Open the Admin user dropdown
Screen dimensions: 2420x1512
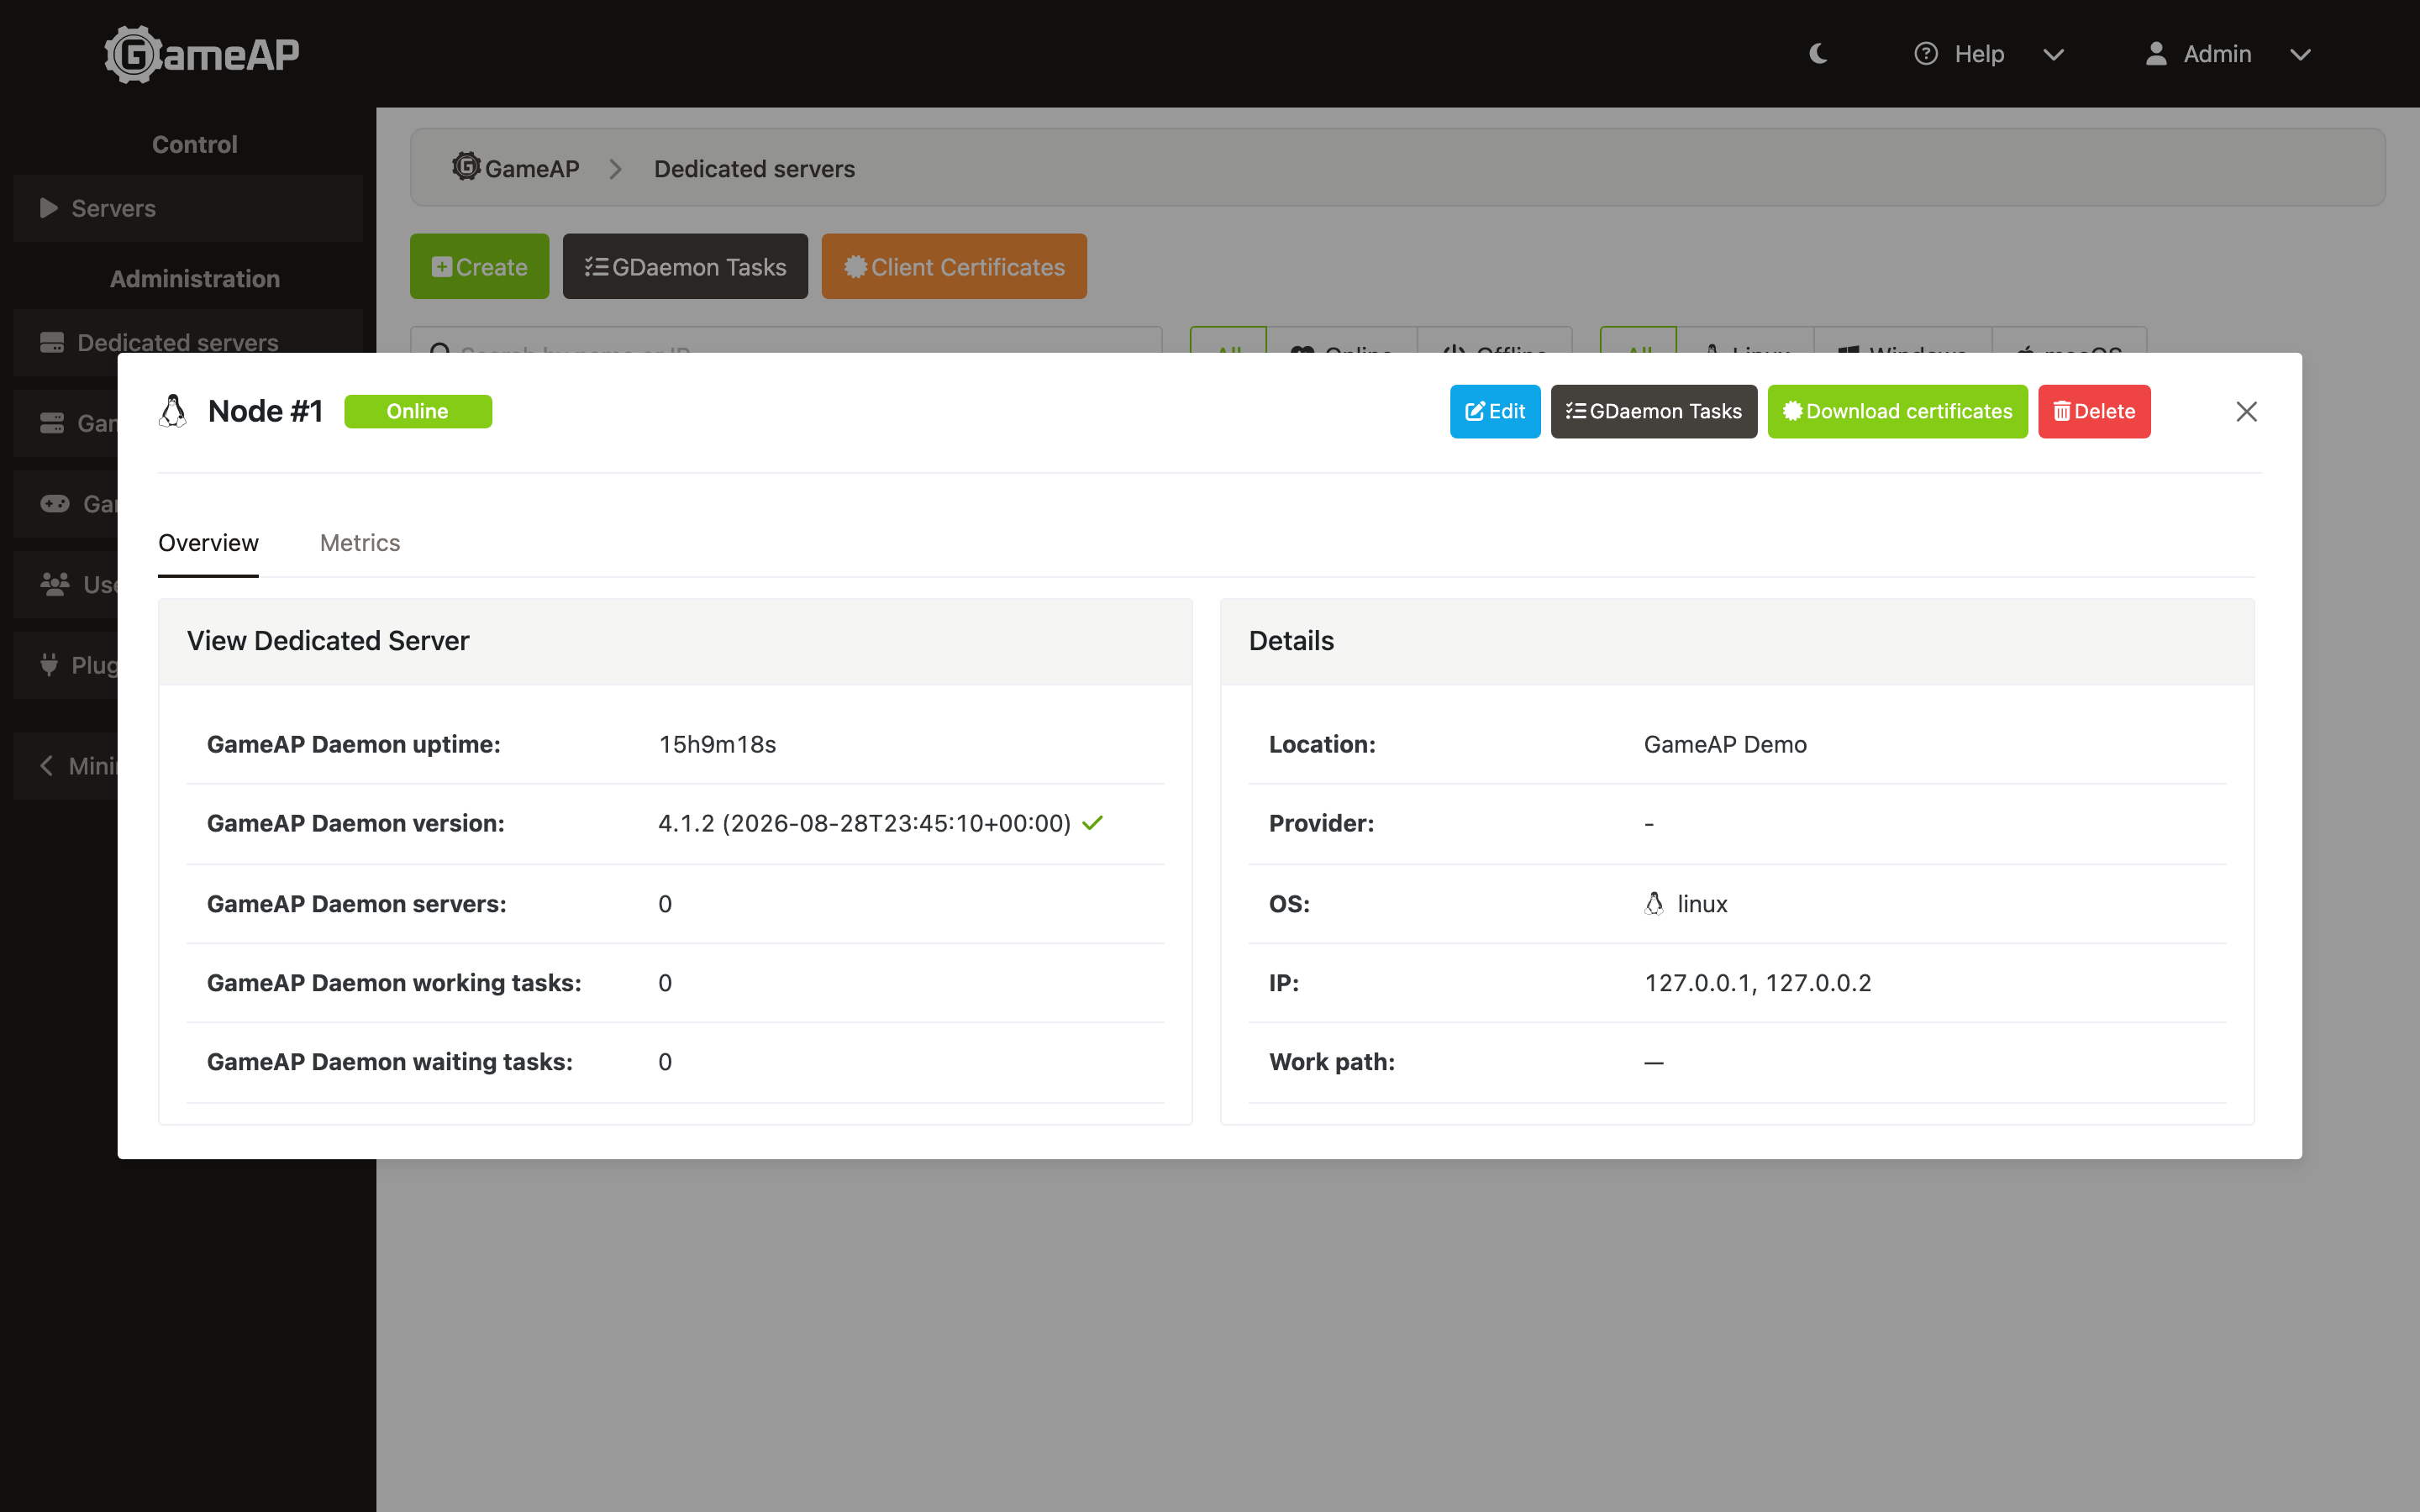[x=2228, y=54]
